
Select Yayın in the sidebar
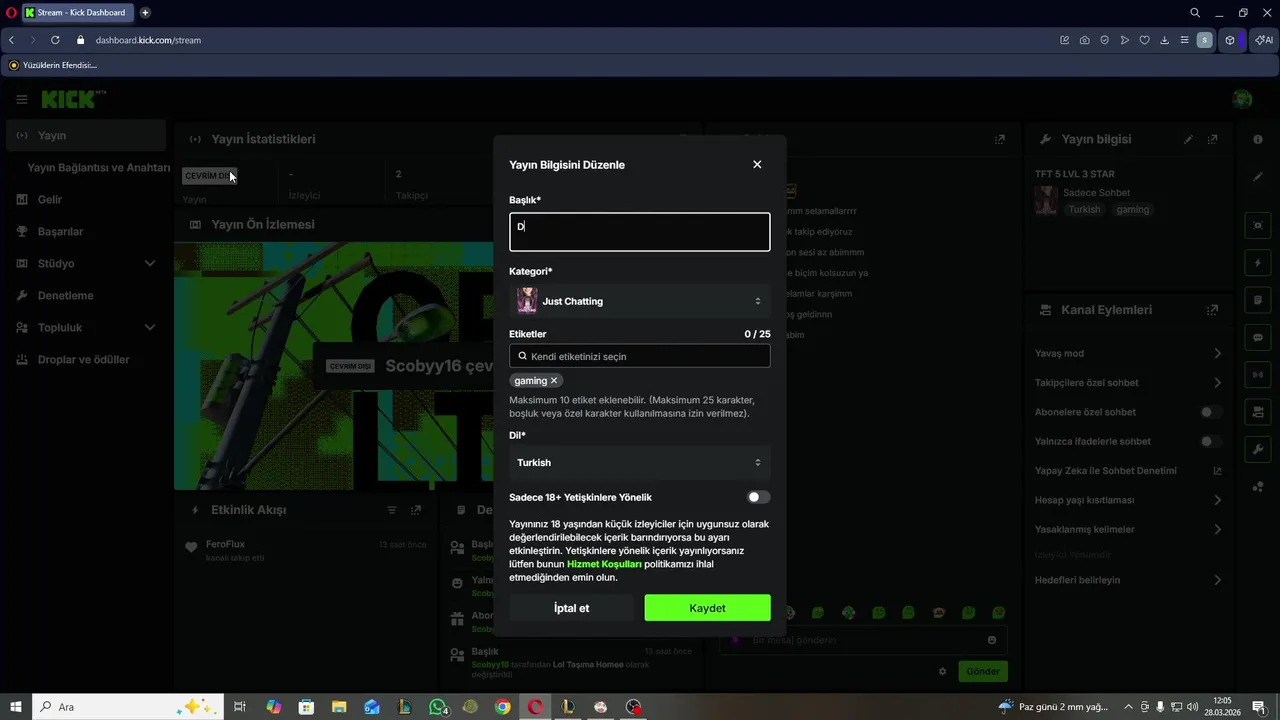[85, 135]
